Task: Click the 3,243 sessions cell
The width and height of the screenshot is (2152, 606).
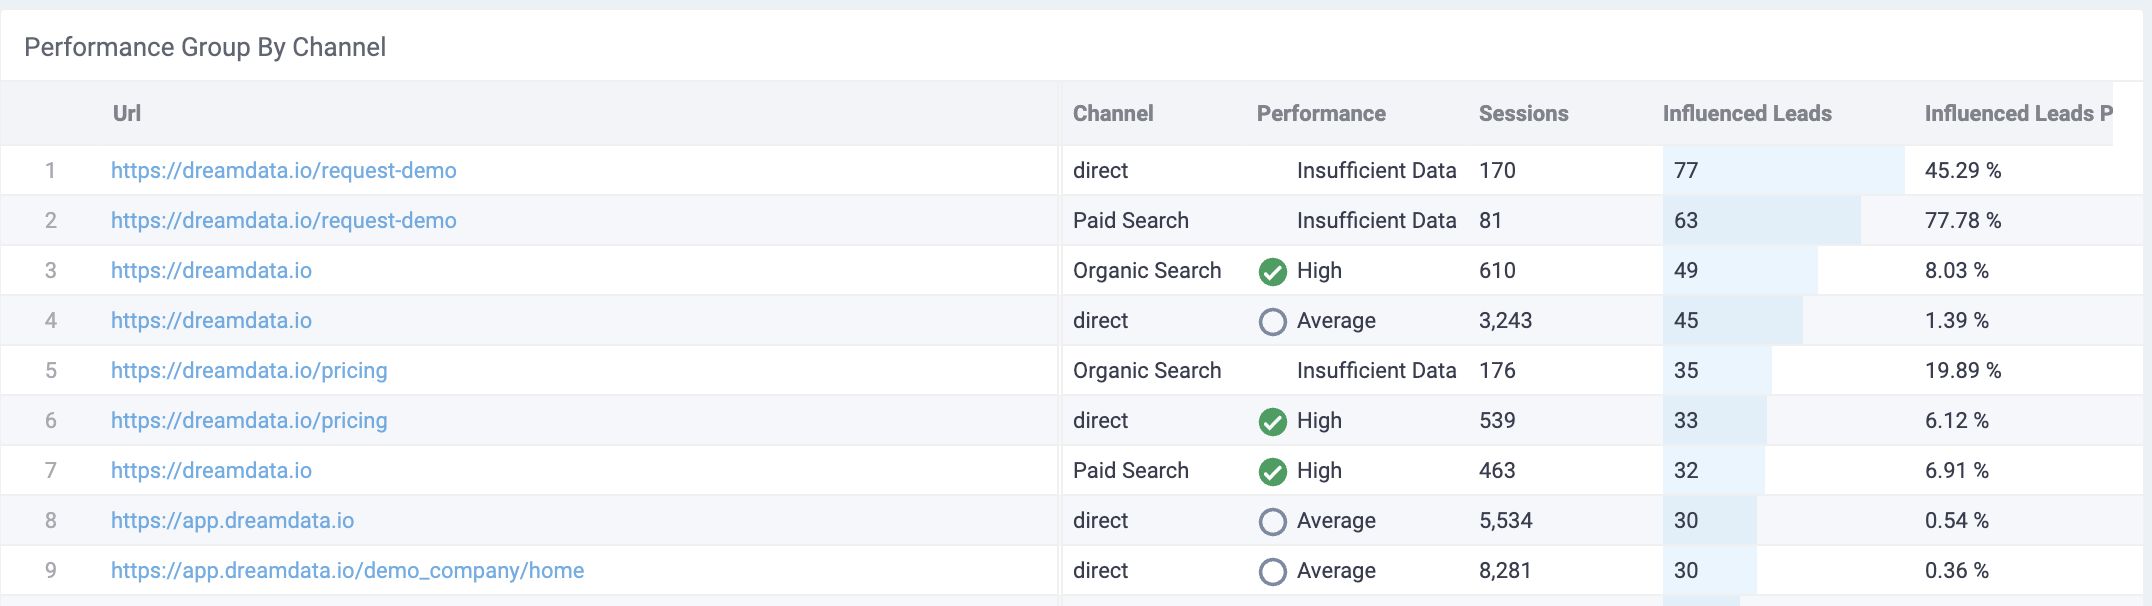Action: (1505, 320)
